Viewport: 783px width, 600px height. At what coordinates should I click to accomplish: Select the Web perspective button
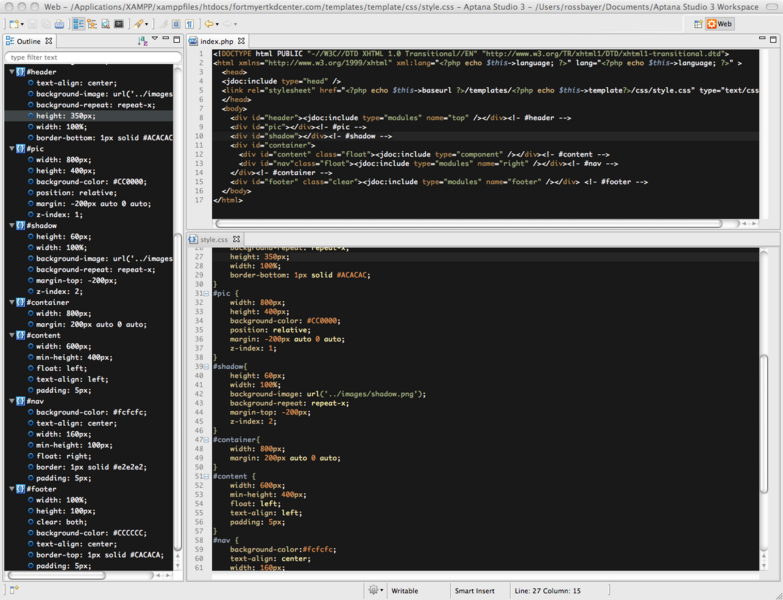[720, 24]
